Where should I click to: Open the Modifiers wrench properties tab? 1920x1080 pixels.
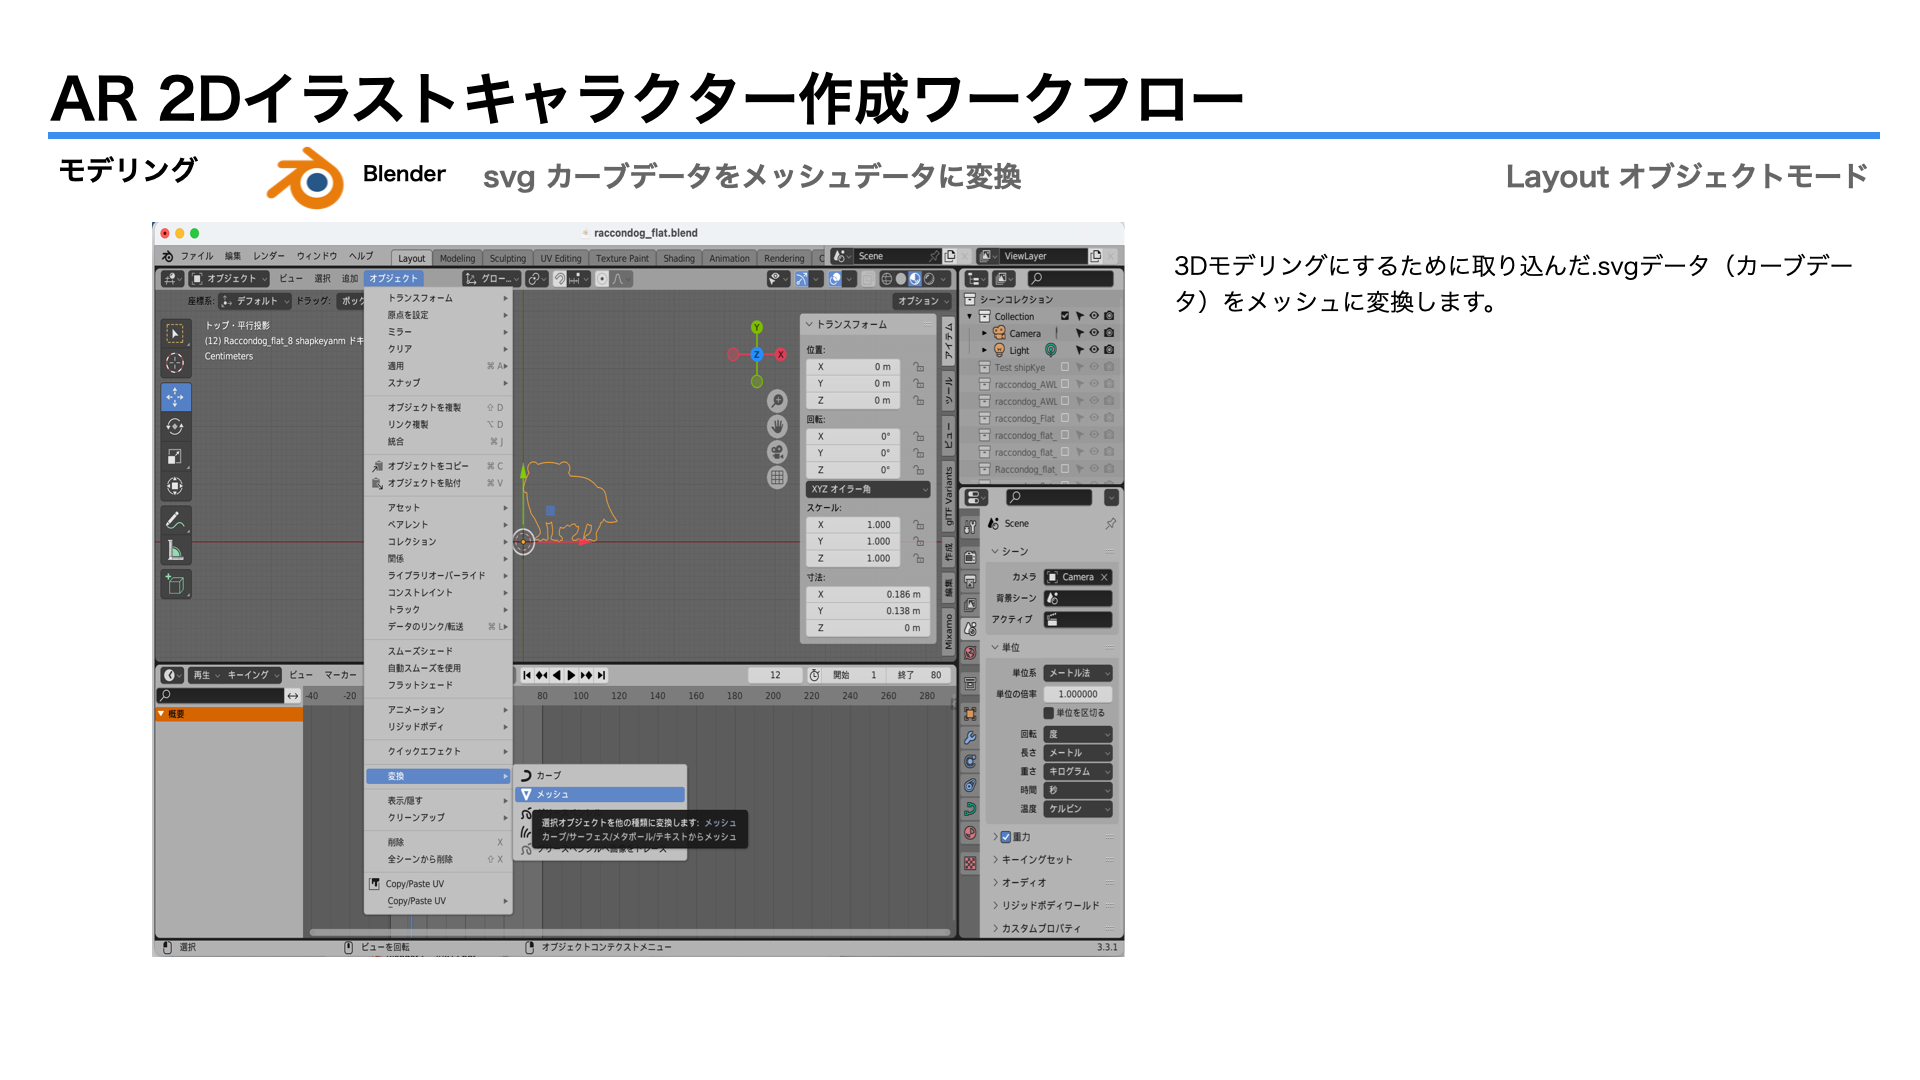pyautogui.click(x=970, y=738)
